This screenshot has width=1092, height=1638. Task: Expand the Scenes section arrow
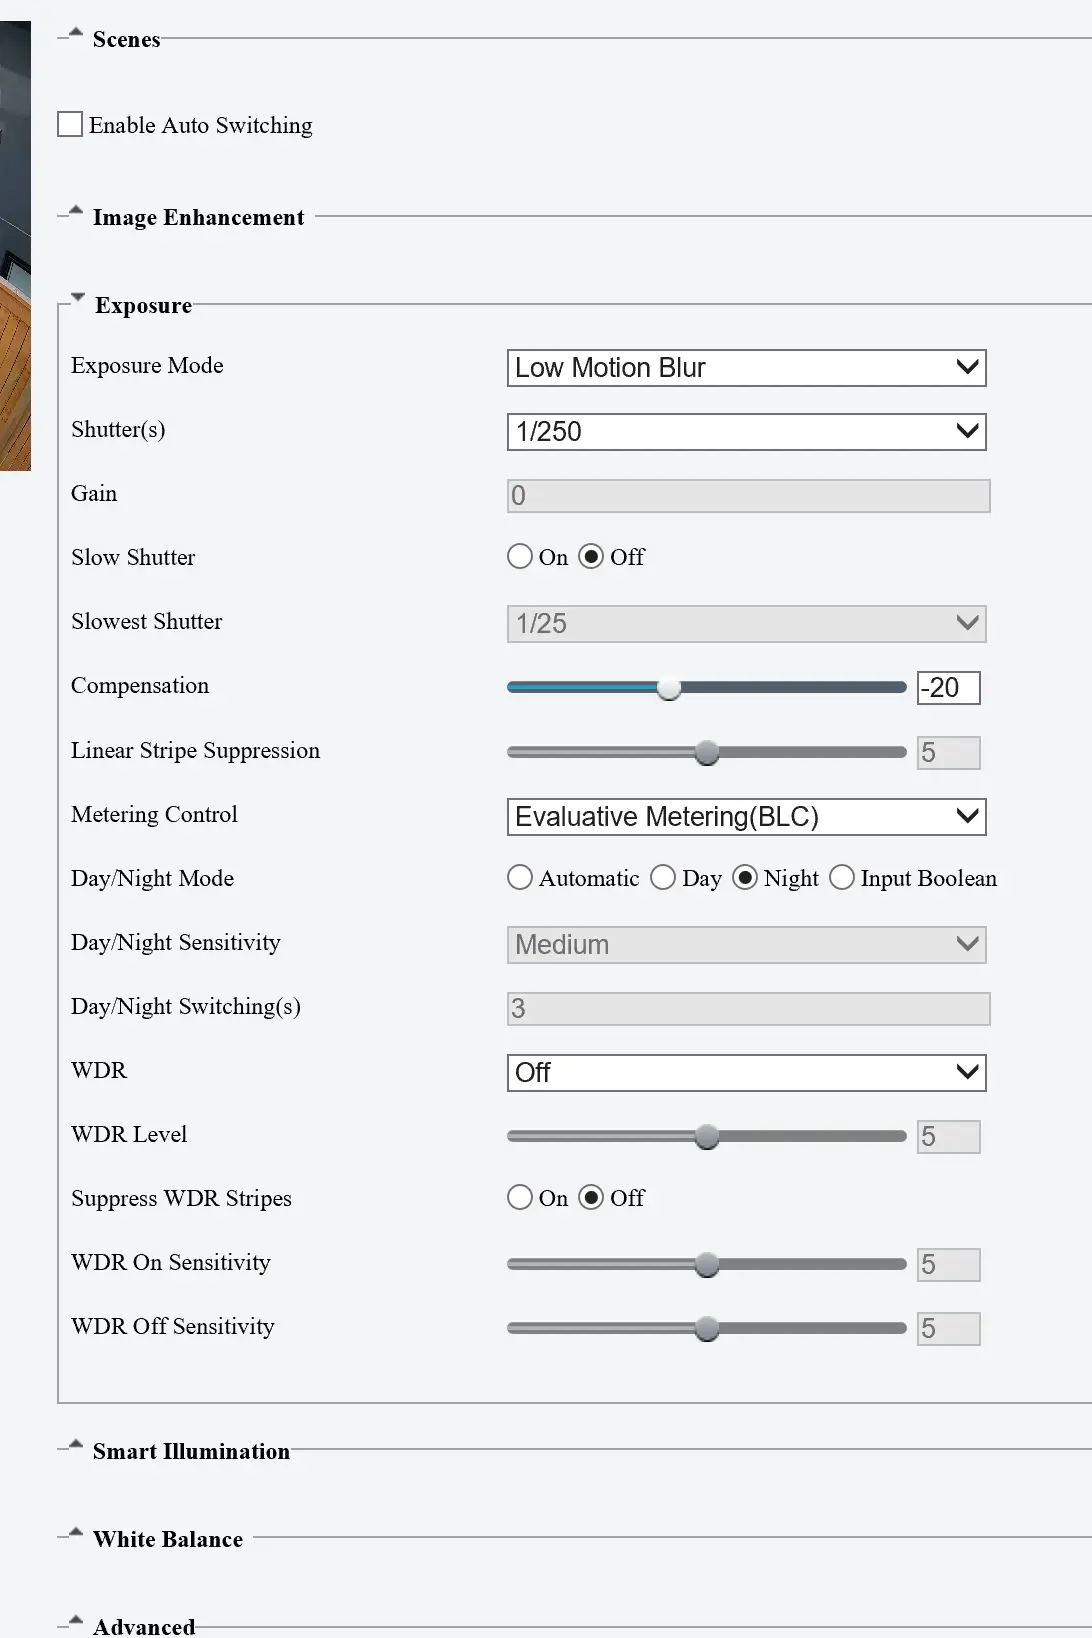pos(76,34)
